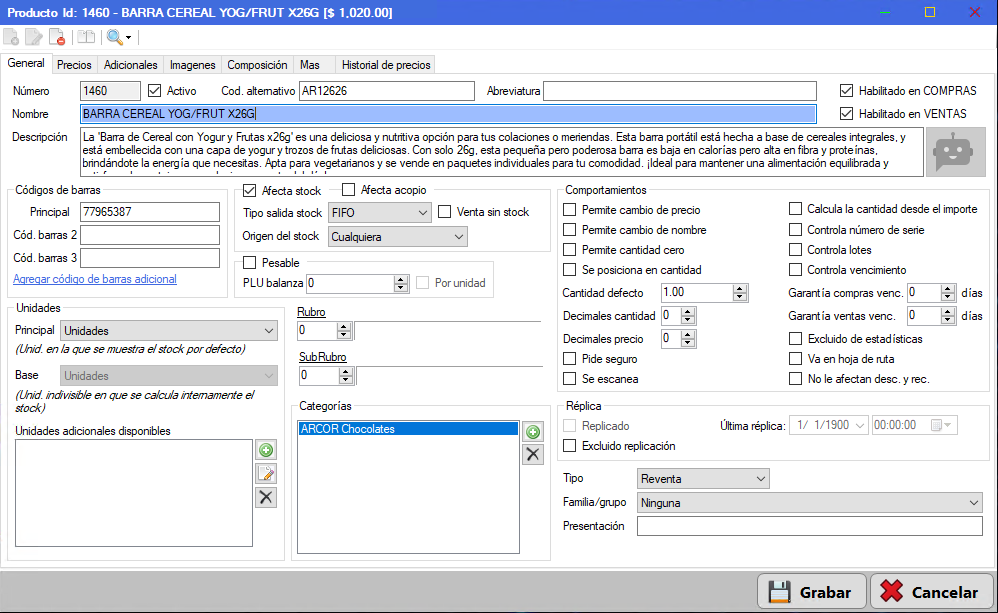
Task: View the Historial de precios tab
Action: coord(386,65)
